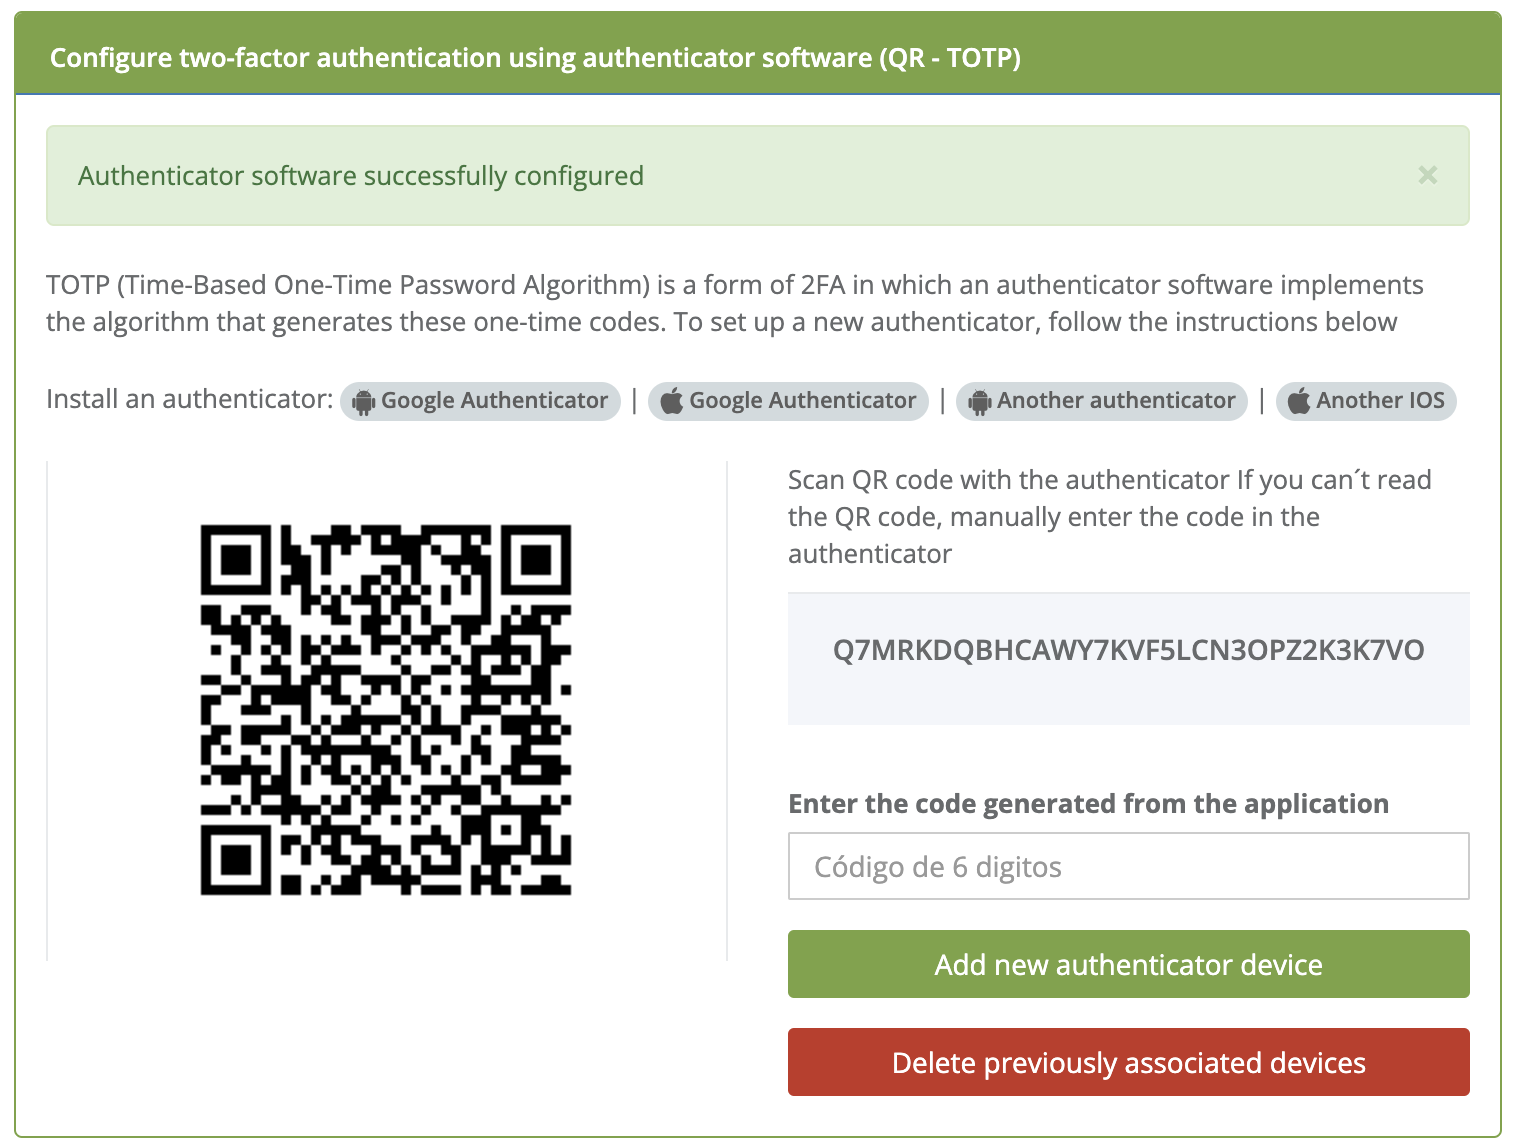Dismiss the success alert with the X
1528x1142 pixels.
(x=1427, y=176)
